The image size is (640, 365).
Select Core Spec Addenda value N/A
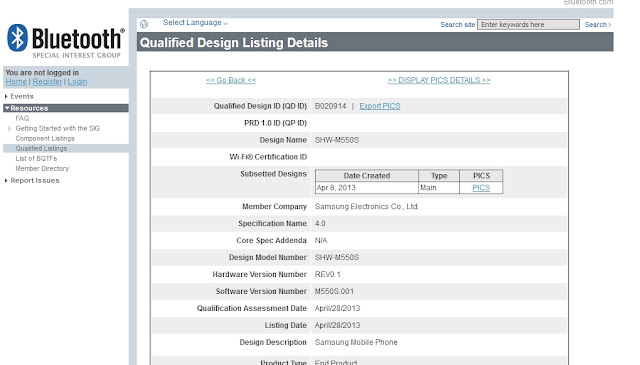(x=321, y=240)
